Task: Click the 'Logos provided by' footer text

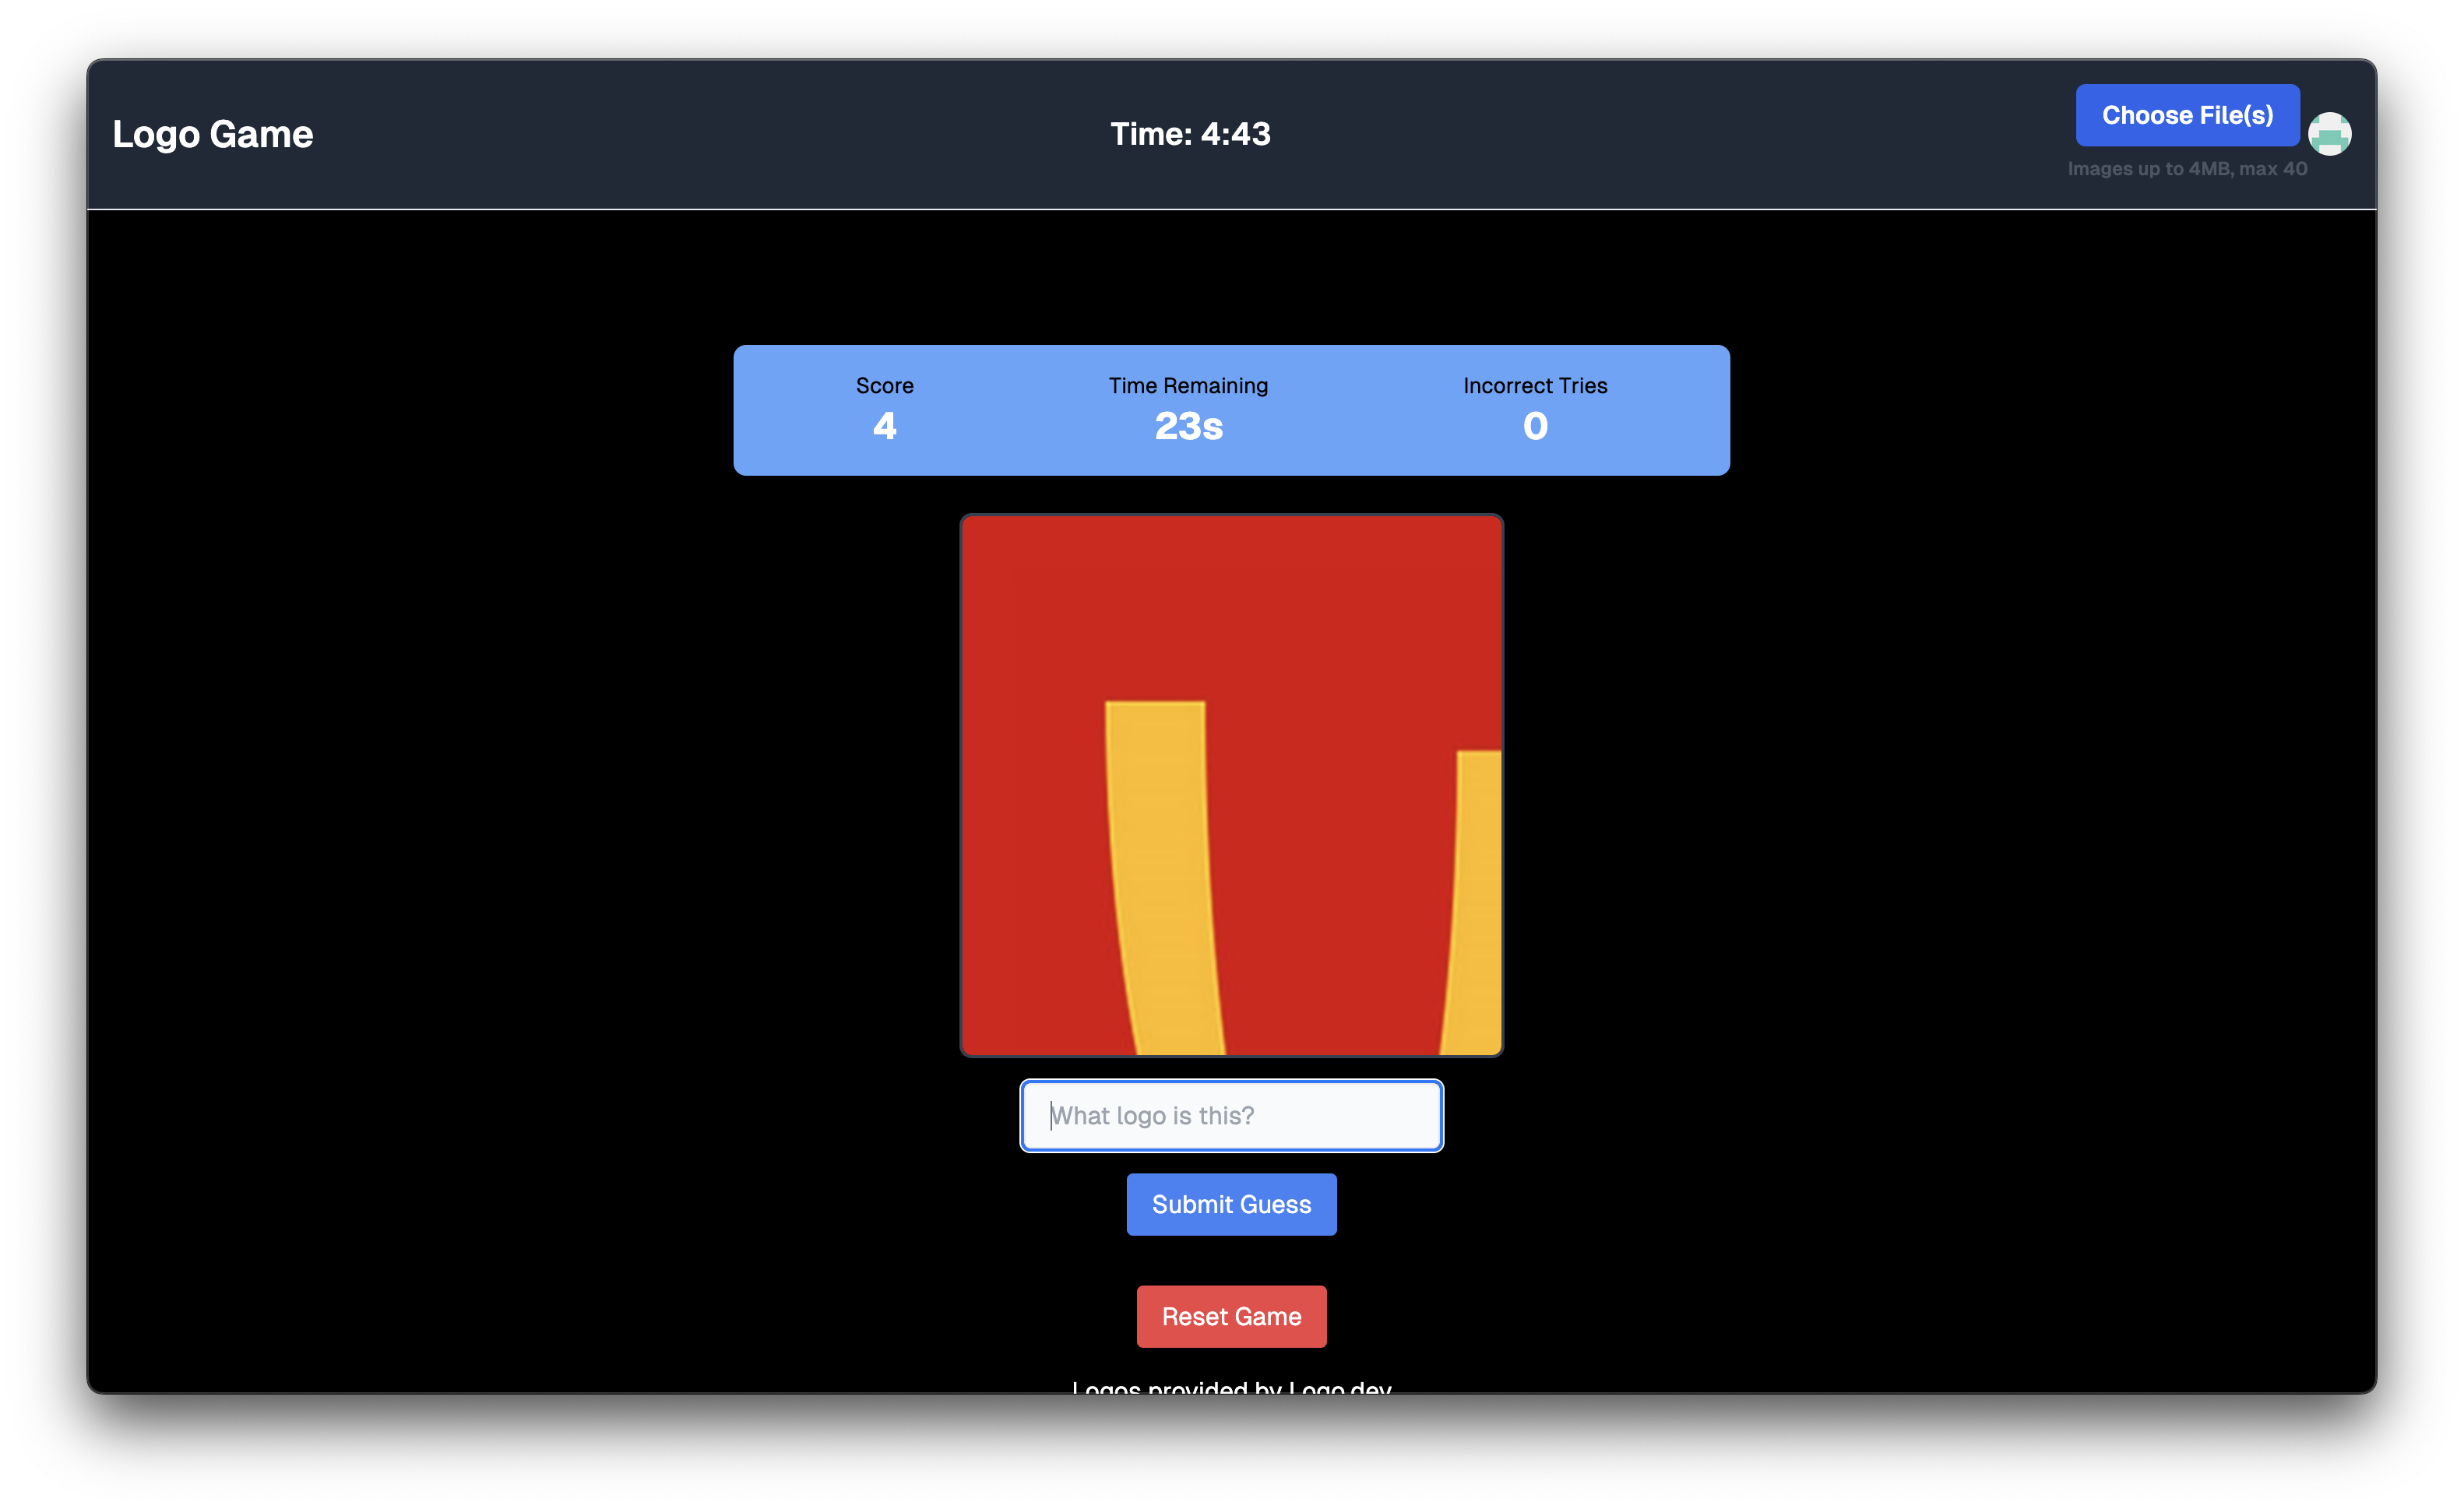Action: coord(1175,1388)
